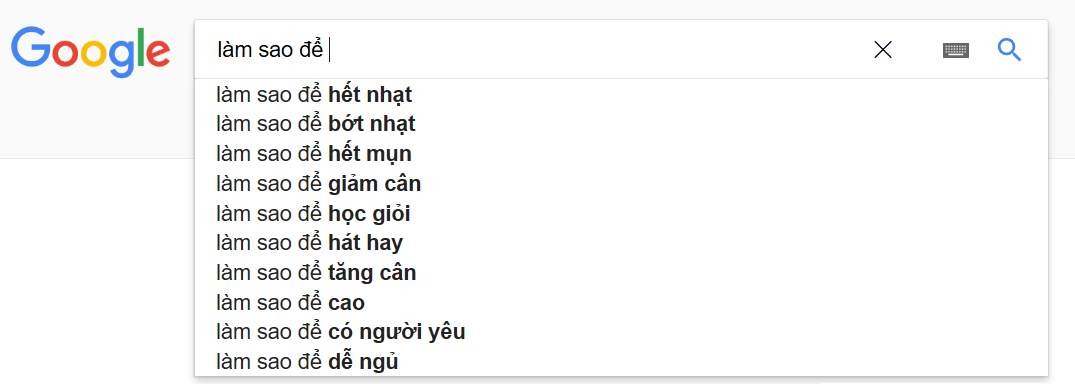
Task: Click the bold text "giảm cân"
Action: [374, 184]
